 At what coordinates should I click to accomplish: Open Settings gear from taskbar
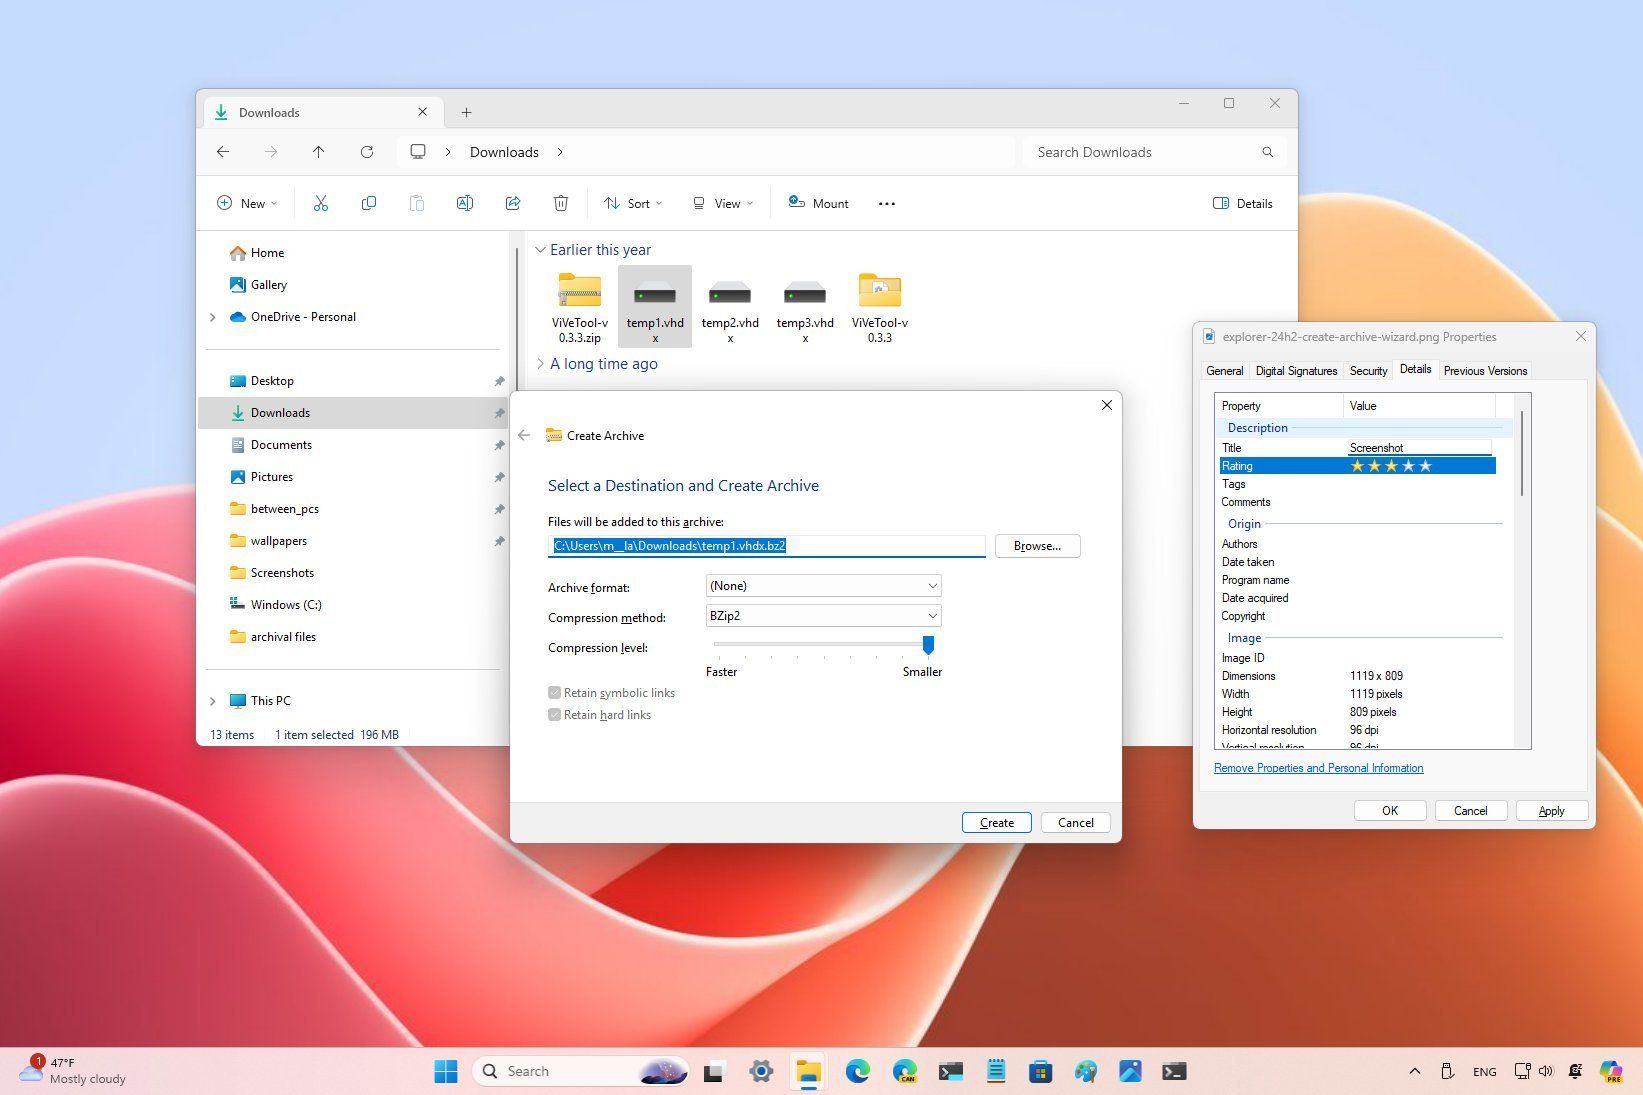point(761,1071)
